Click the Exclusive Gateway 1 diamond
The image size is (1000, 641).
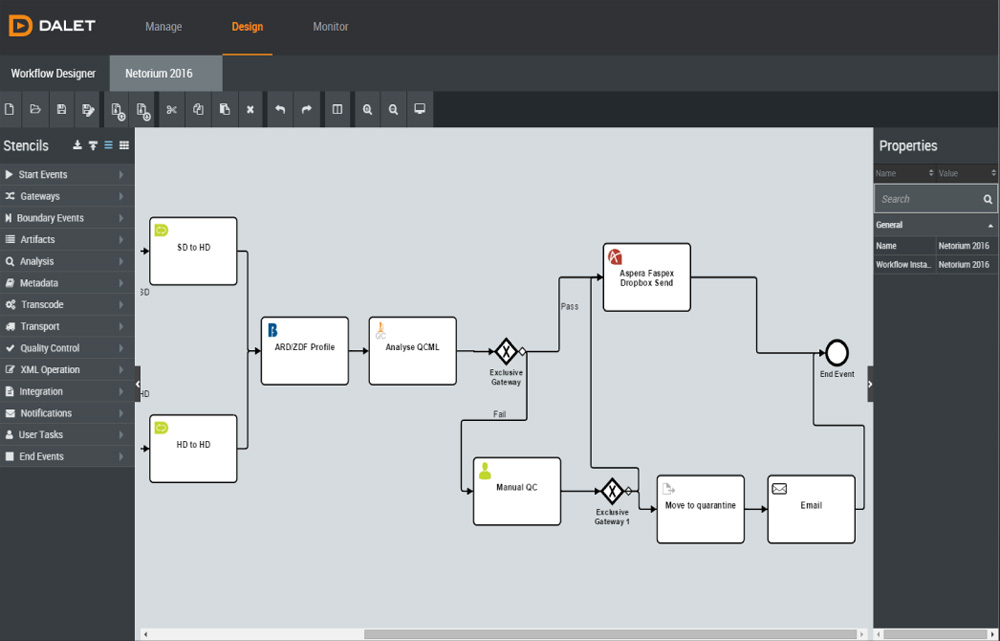612,491
